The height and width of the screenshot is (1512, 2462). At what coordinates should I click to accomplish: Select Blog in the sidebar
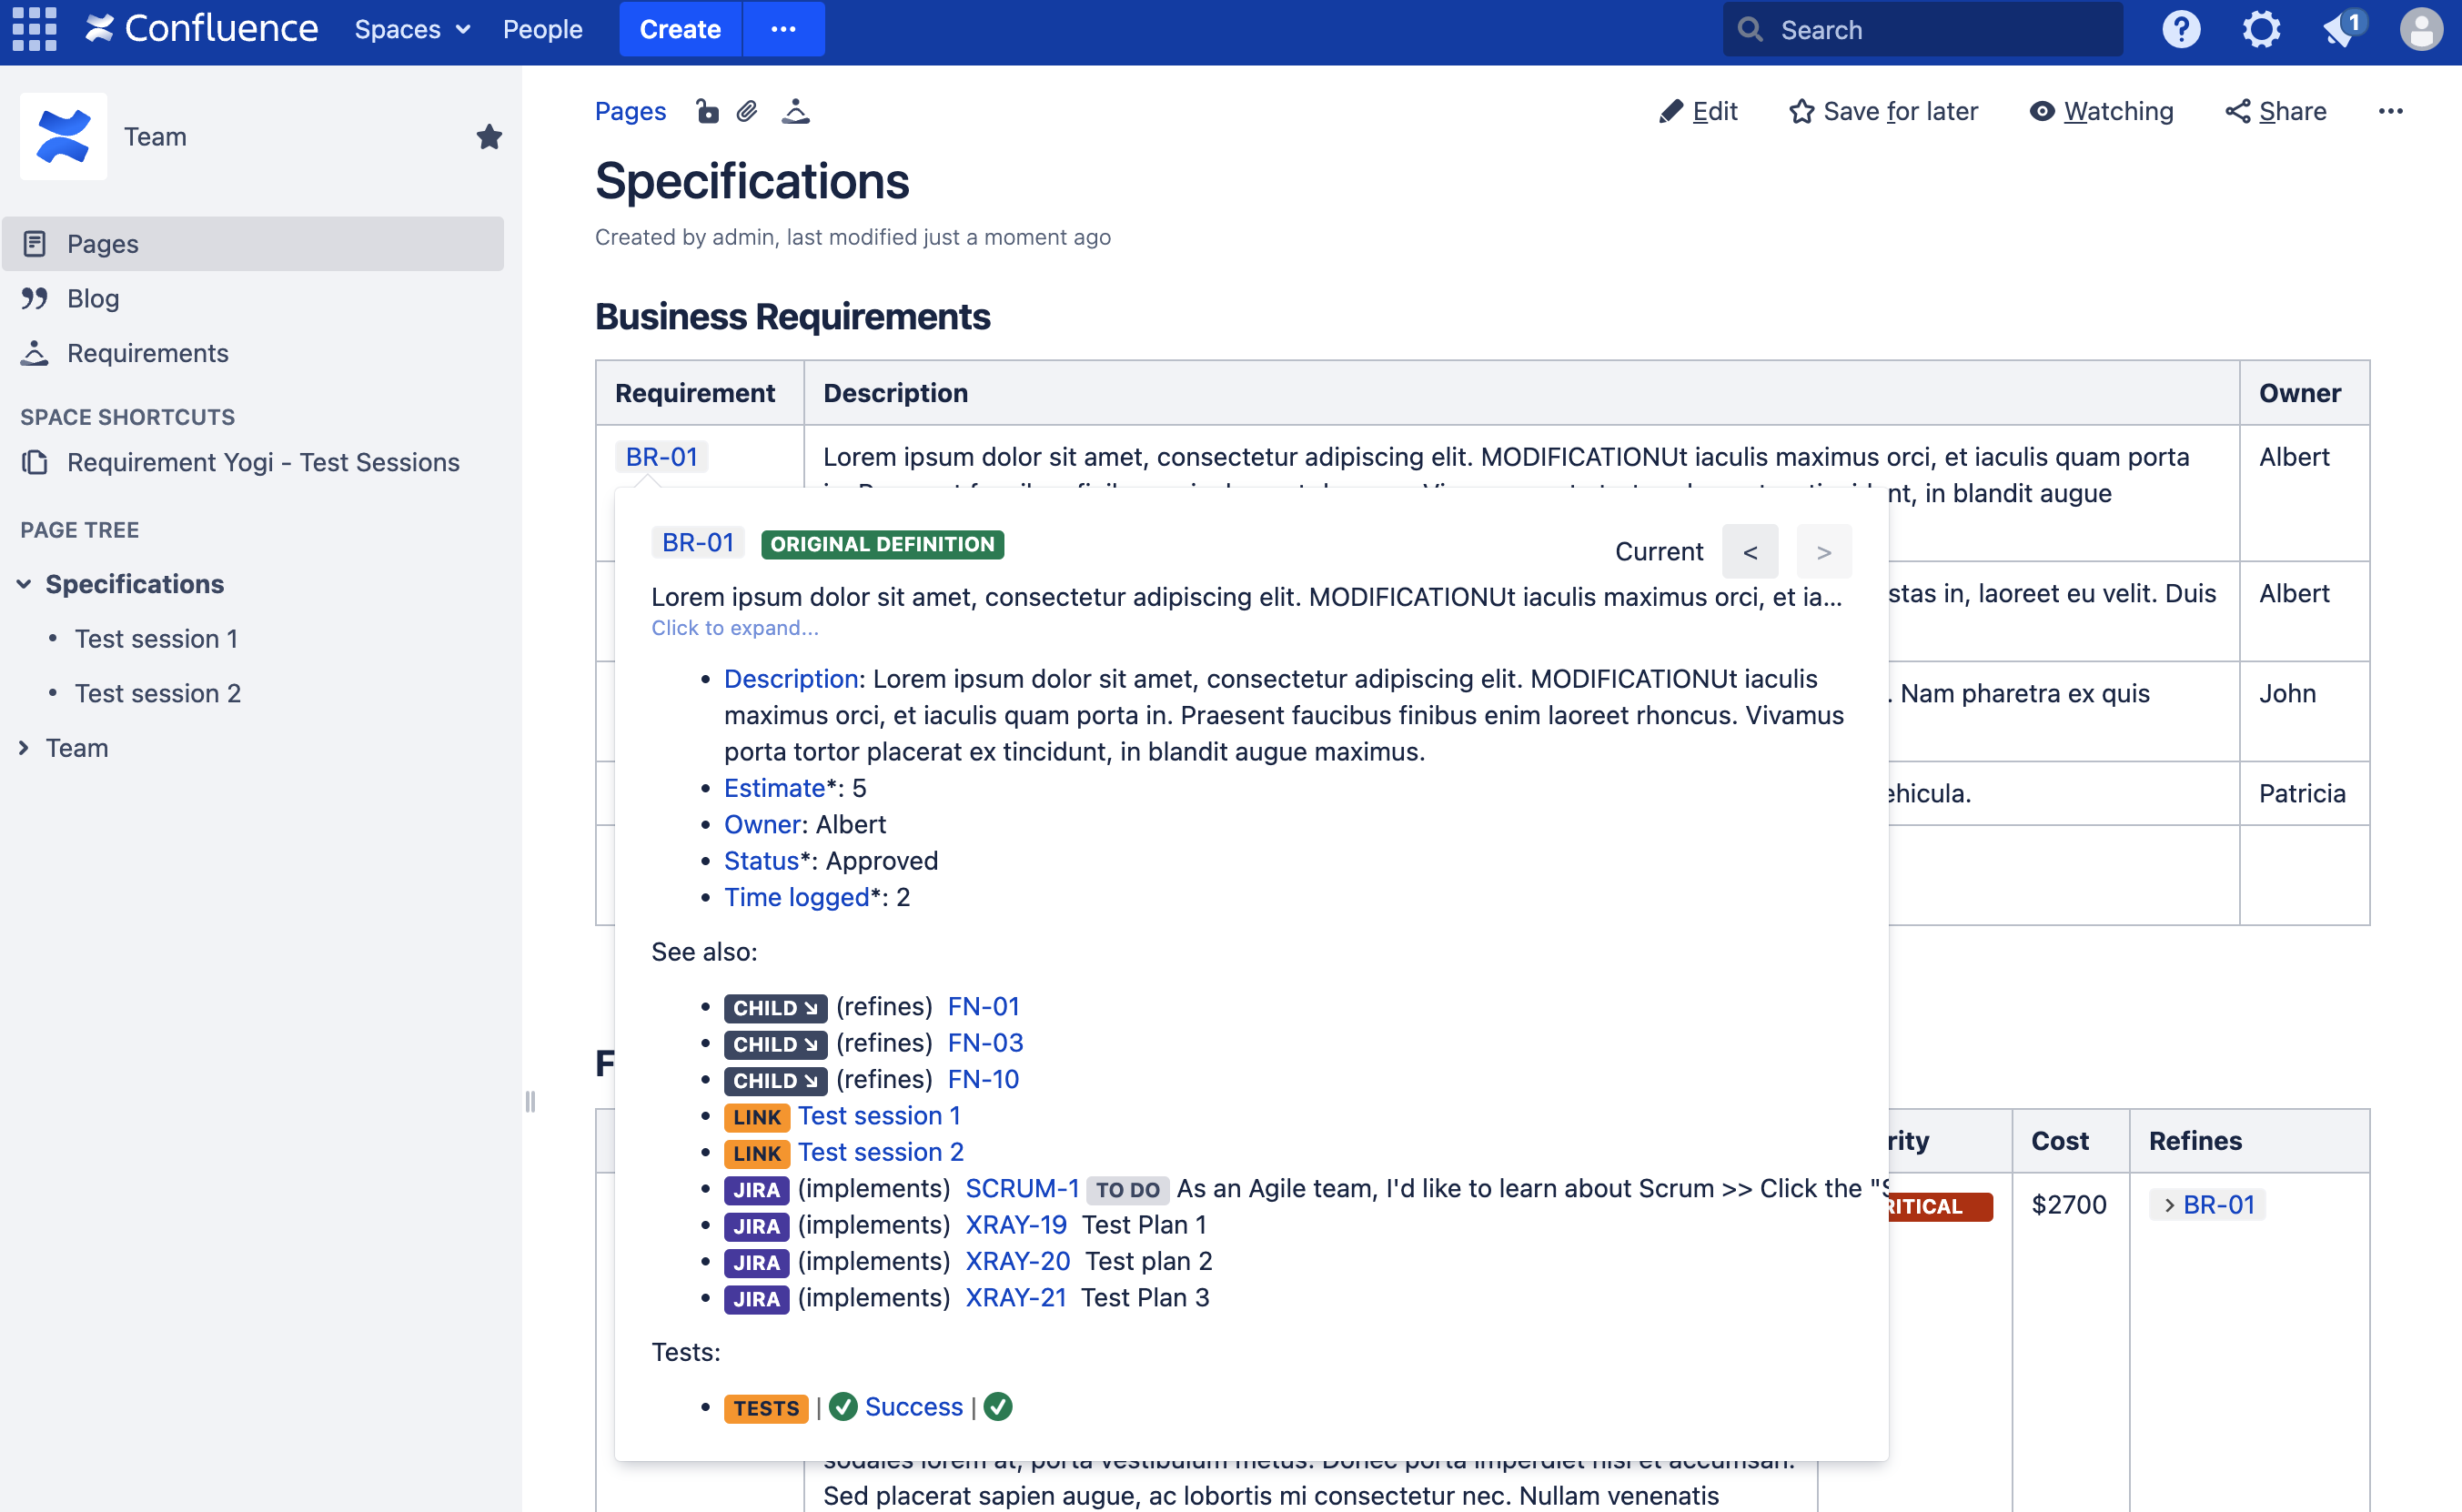tap(93, 298)
